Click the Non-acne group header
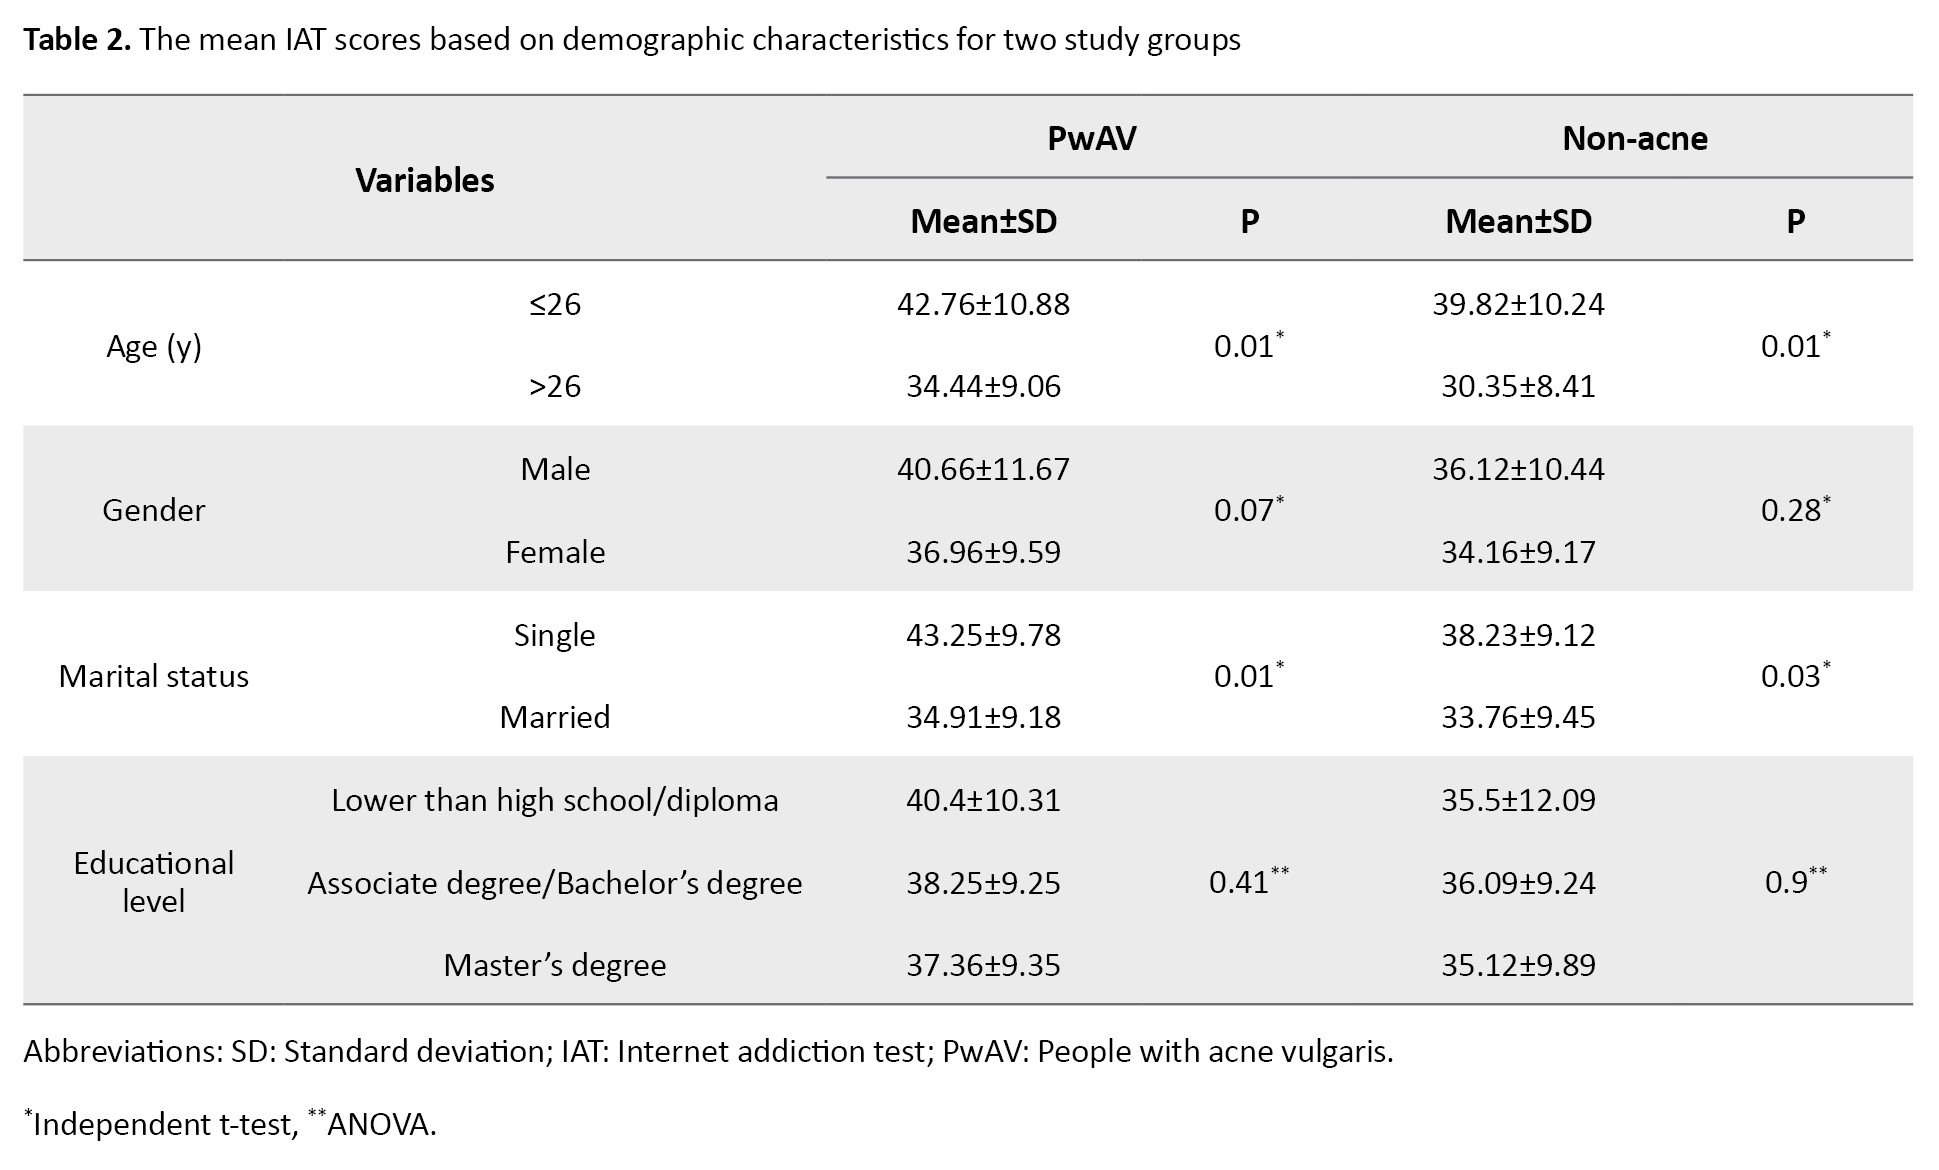The image size is (1939, 1170). point(1634,138)
